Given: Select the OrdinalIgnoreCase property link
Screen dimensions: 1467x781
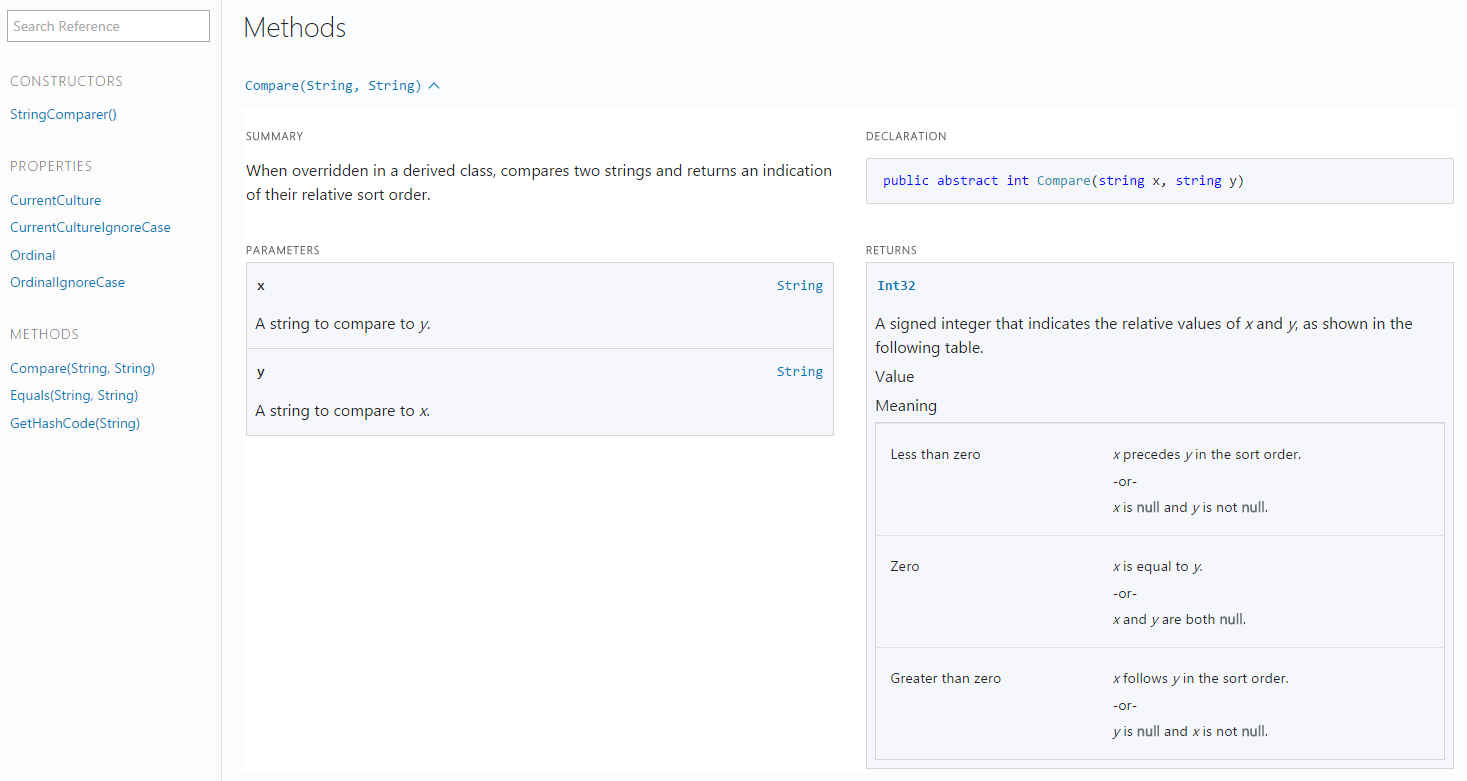Looking at the screenshot, I should (67, 282).
